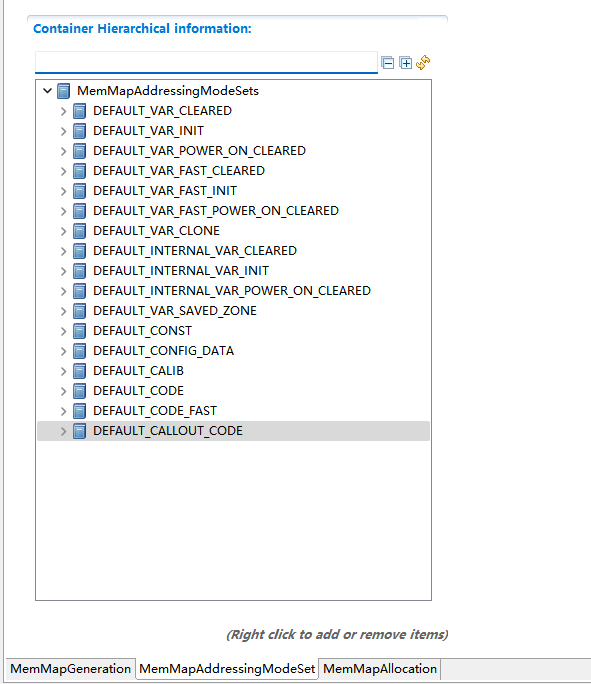Expand the DEFAULT_INTERNAL_VAR_POWER_ON_CLEARED node

64,291
